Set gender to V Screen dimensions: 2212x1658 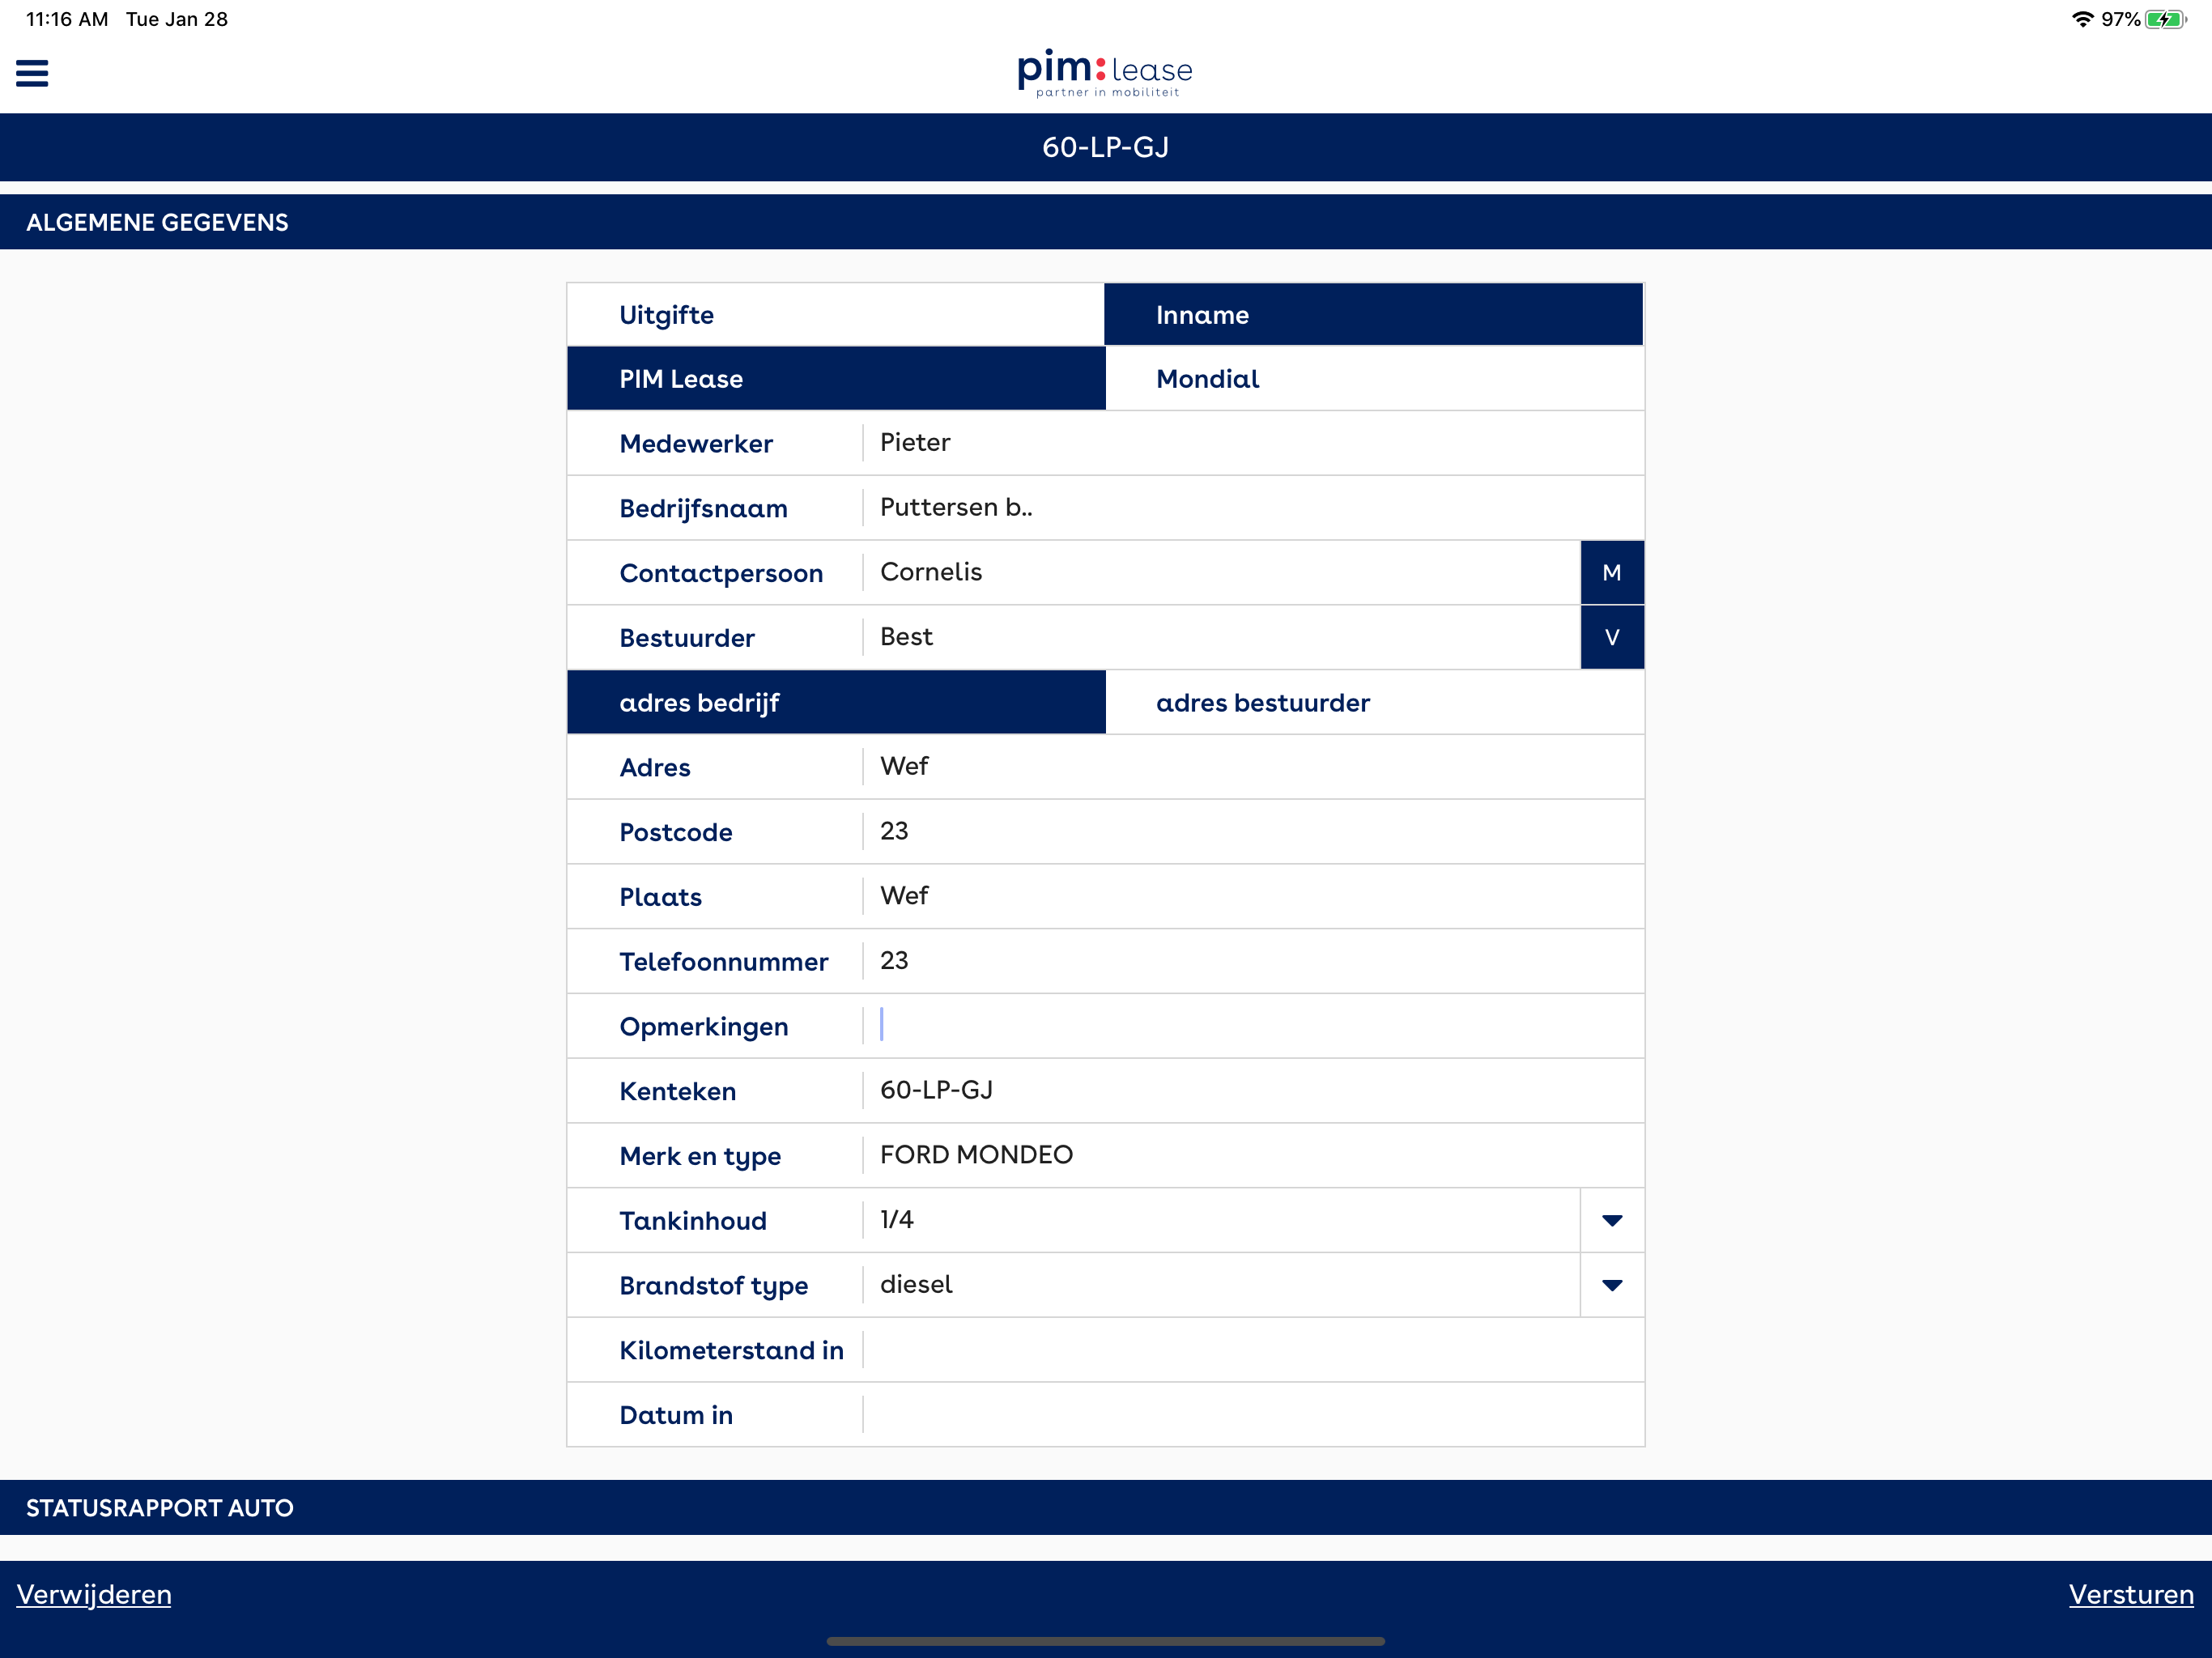[x=1612, y=638]
